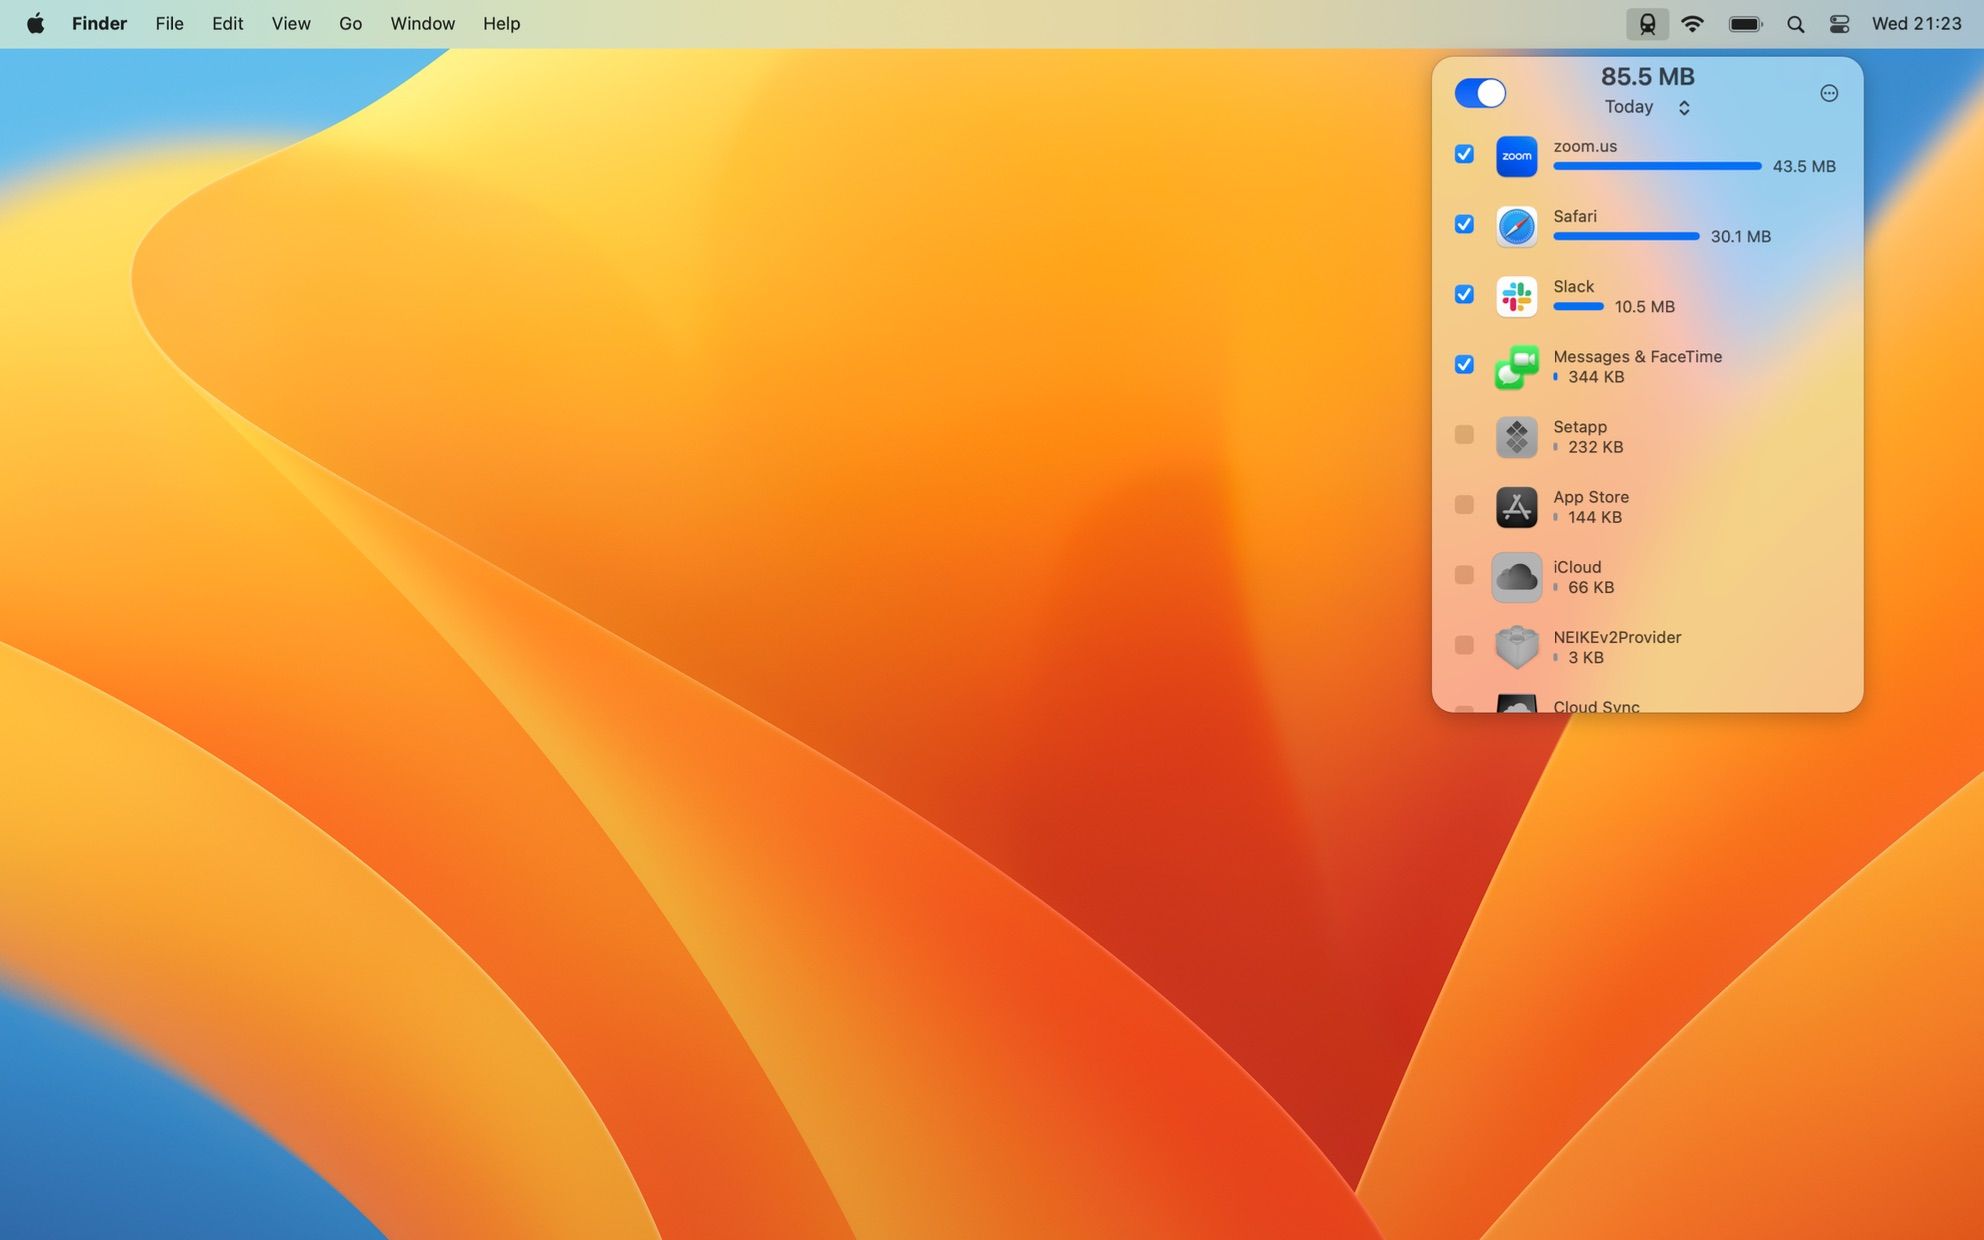Click the Safari app name
Screen dimensions: 1984x1240
(1575, 216)
